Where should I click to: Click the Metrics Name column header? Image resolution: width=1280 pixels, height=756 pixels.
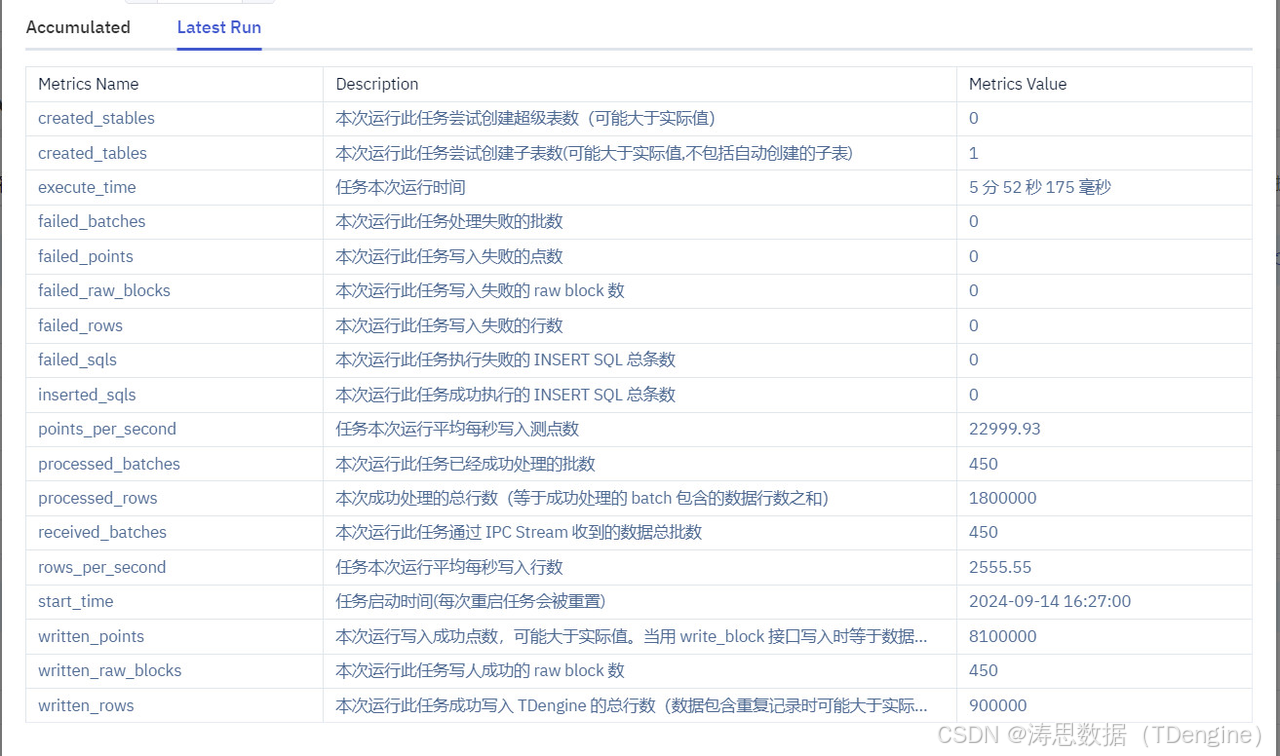tap(88, 84)
